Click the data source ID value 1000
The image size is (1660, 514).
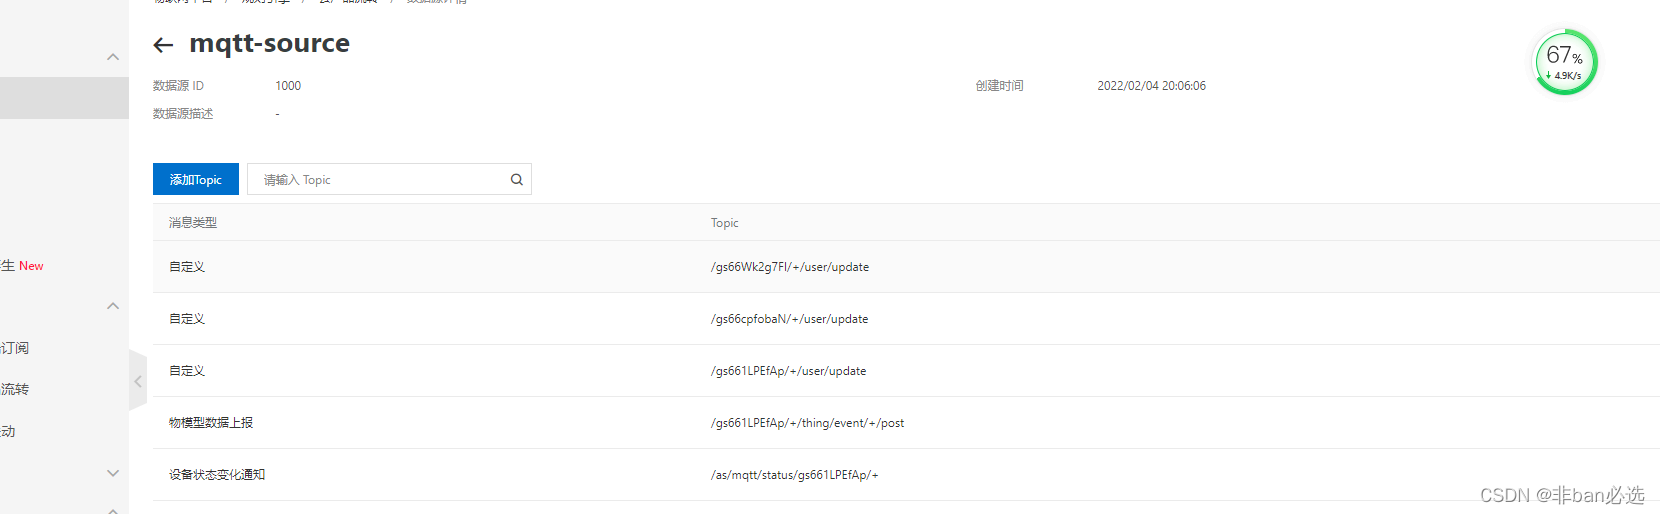click(x=288, y=86)
